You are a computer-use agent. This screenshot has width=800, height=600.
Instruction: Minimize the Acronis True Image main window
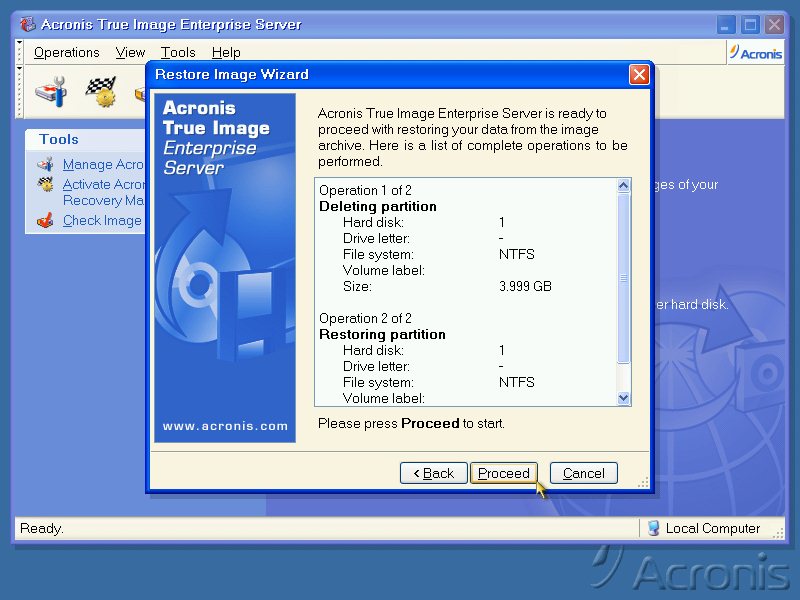[726, 24]
